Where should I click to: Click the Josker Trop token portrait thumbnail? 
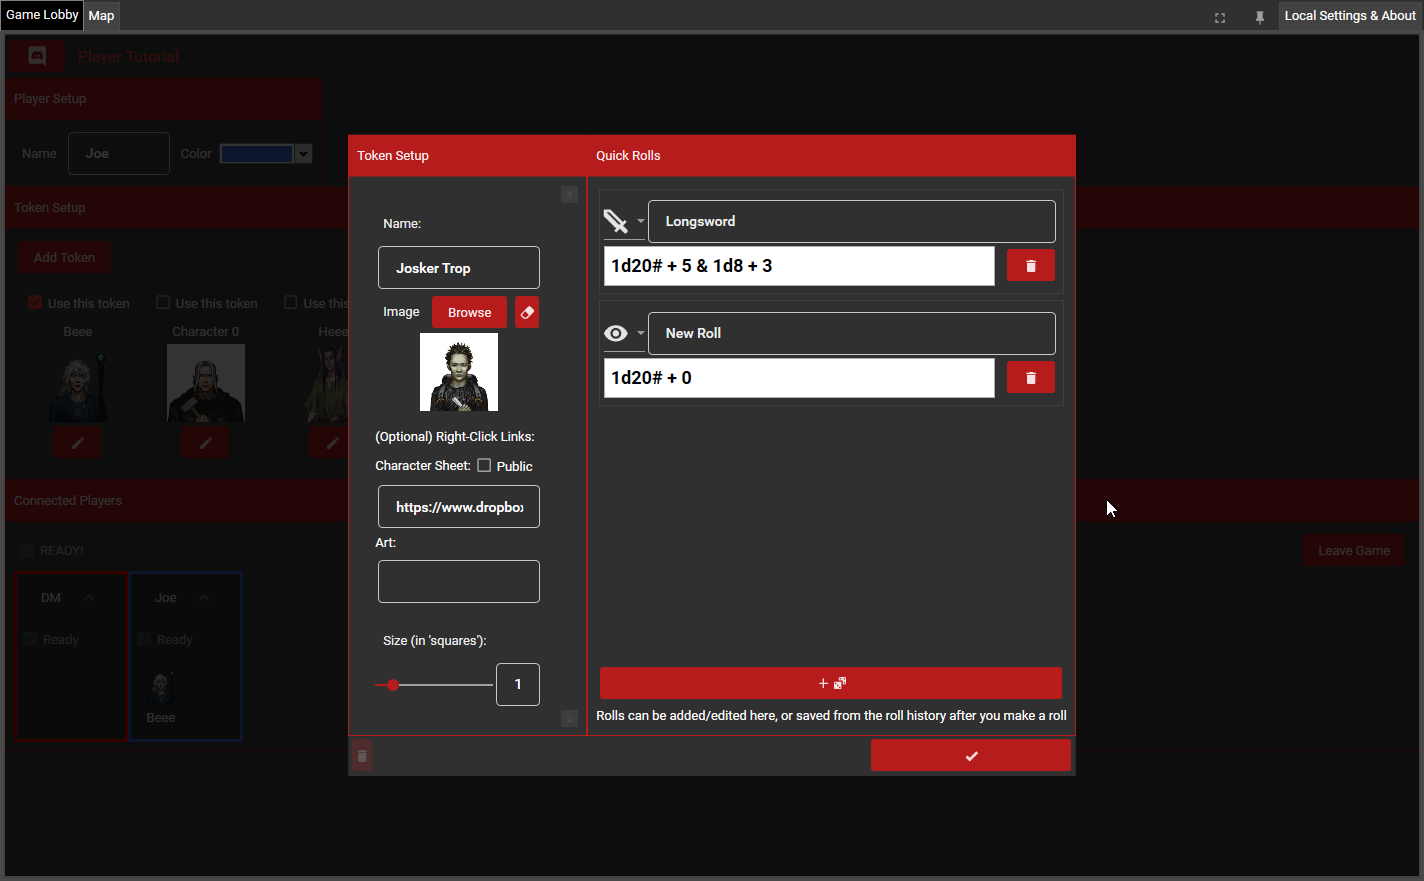pos(459,372)
